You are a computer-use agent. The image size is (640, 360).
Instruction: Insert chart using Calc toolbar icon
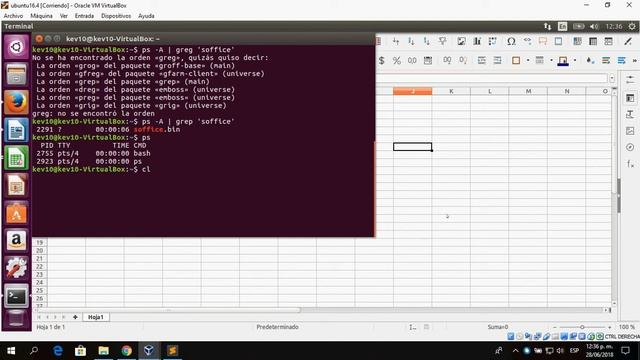coord(477,41)
